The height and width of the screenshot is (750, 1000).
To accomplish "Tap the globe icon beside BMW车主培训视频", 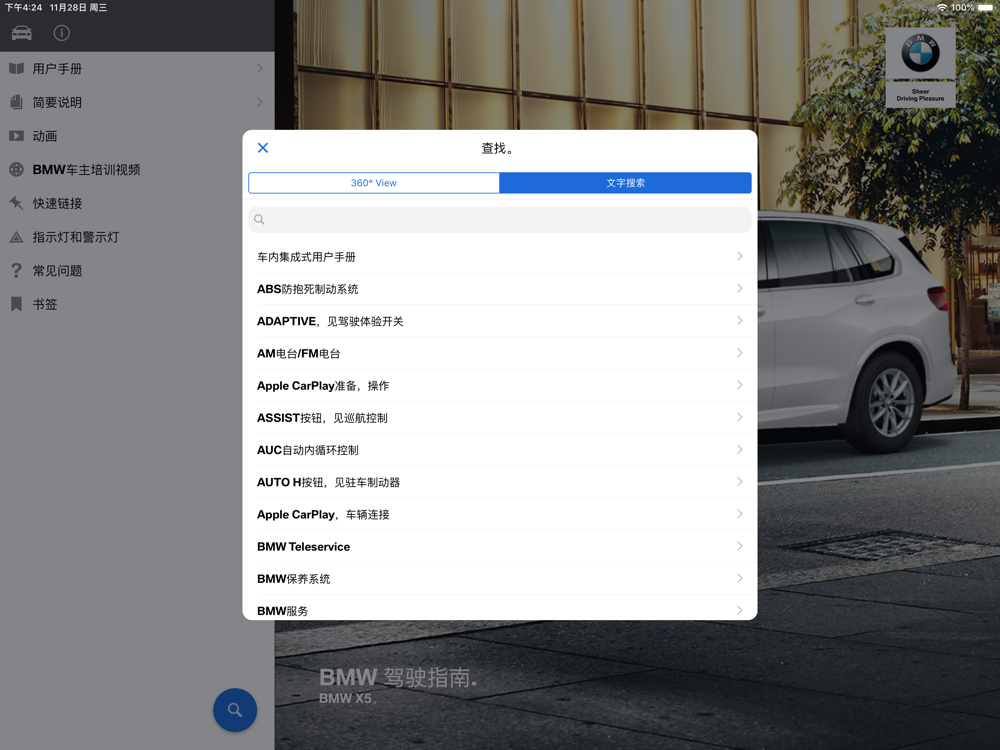I will [17, 170].
